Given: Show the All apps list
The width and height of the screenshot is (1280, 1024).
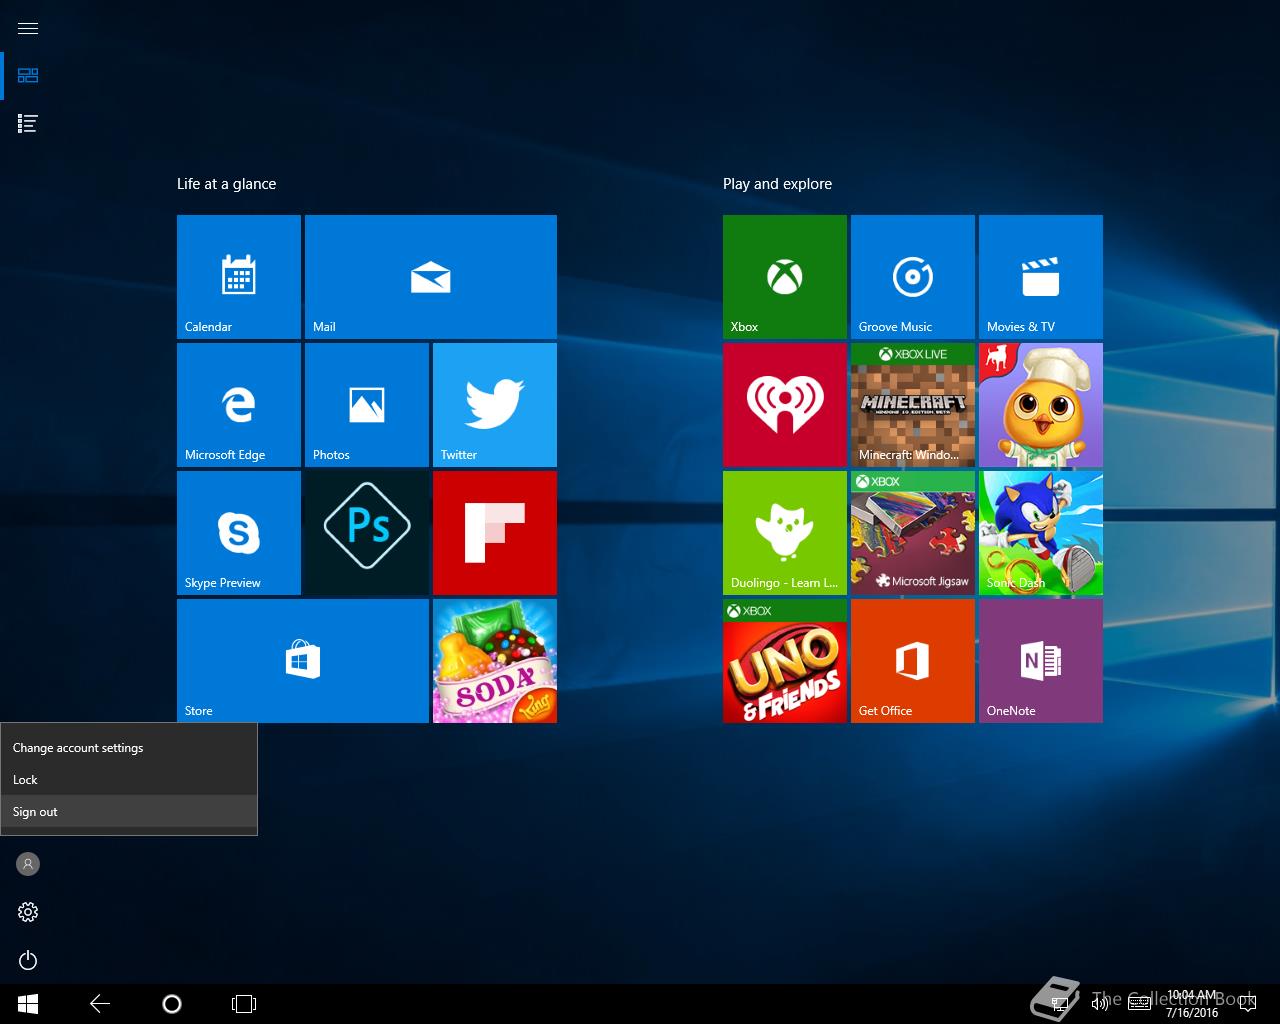Looking at the screenshot, I should click(x=28, y=124).
